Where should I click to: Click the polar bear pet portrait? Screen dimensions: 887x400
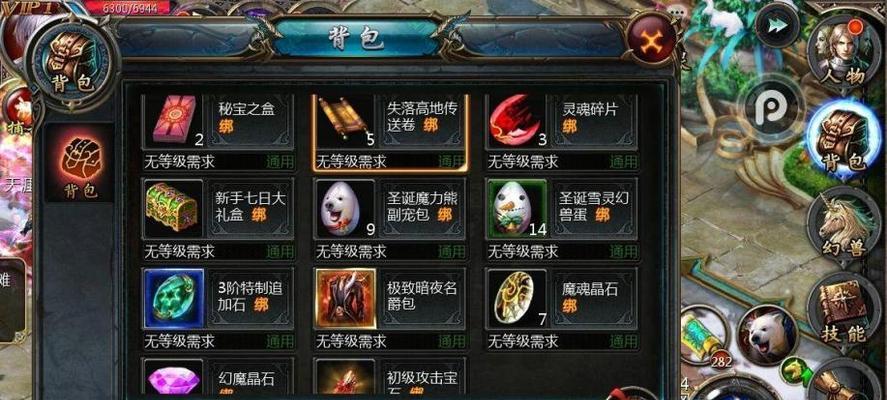tap(767, 335)
